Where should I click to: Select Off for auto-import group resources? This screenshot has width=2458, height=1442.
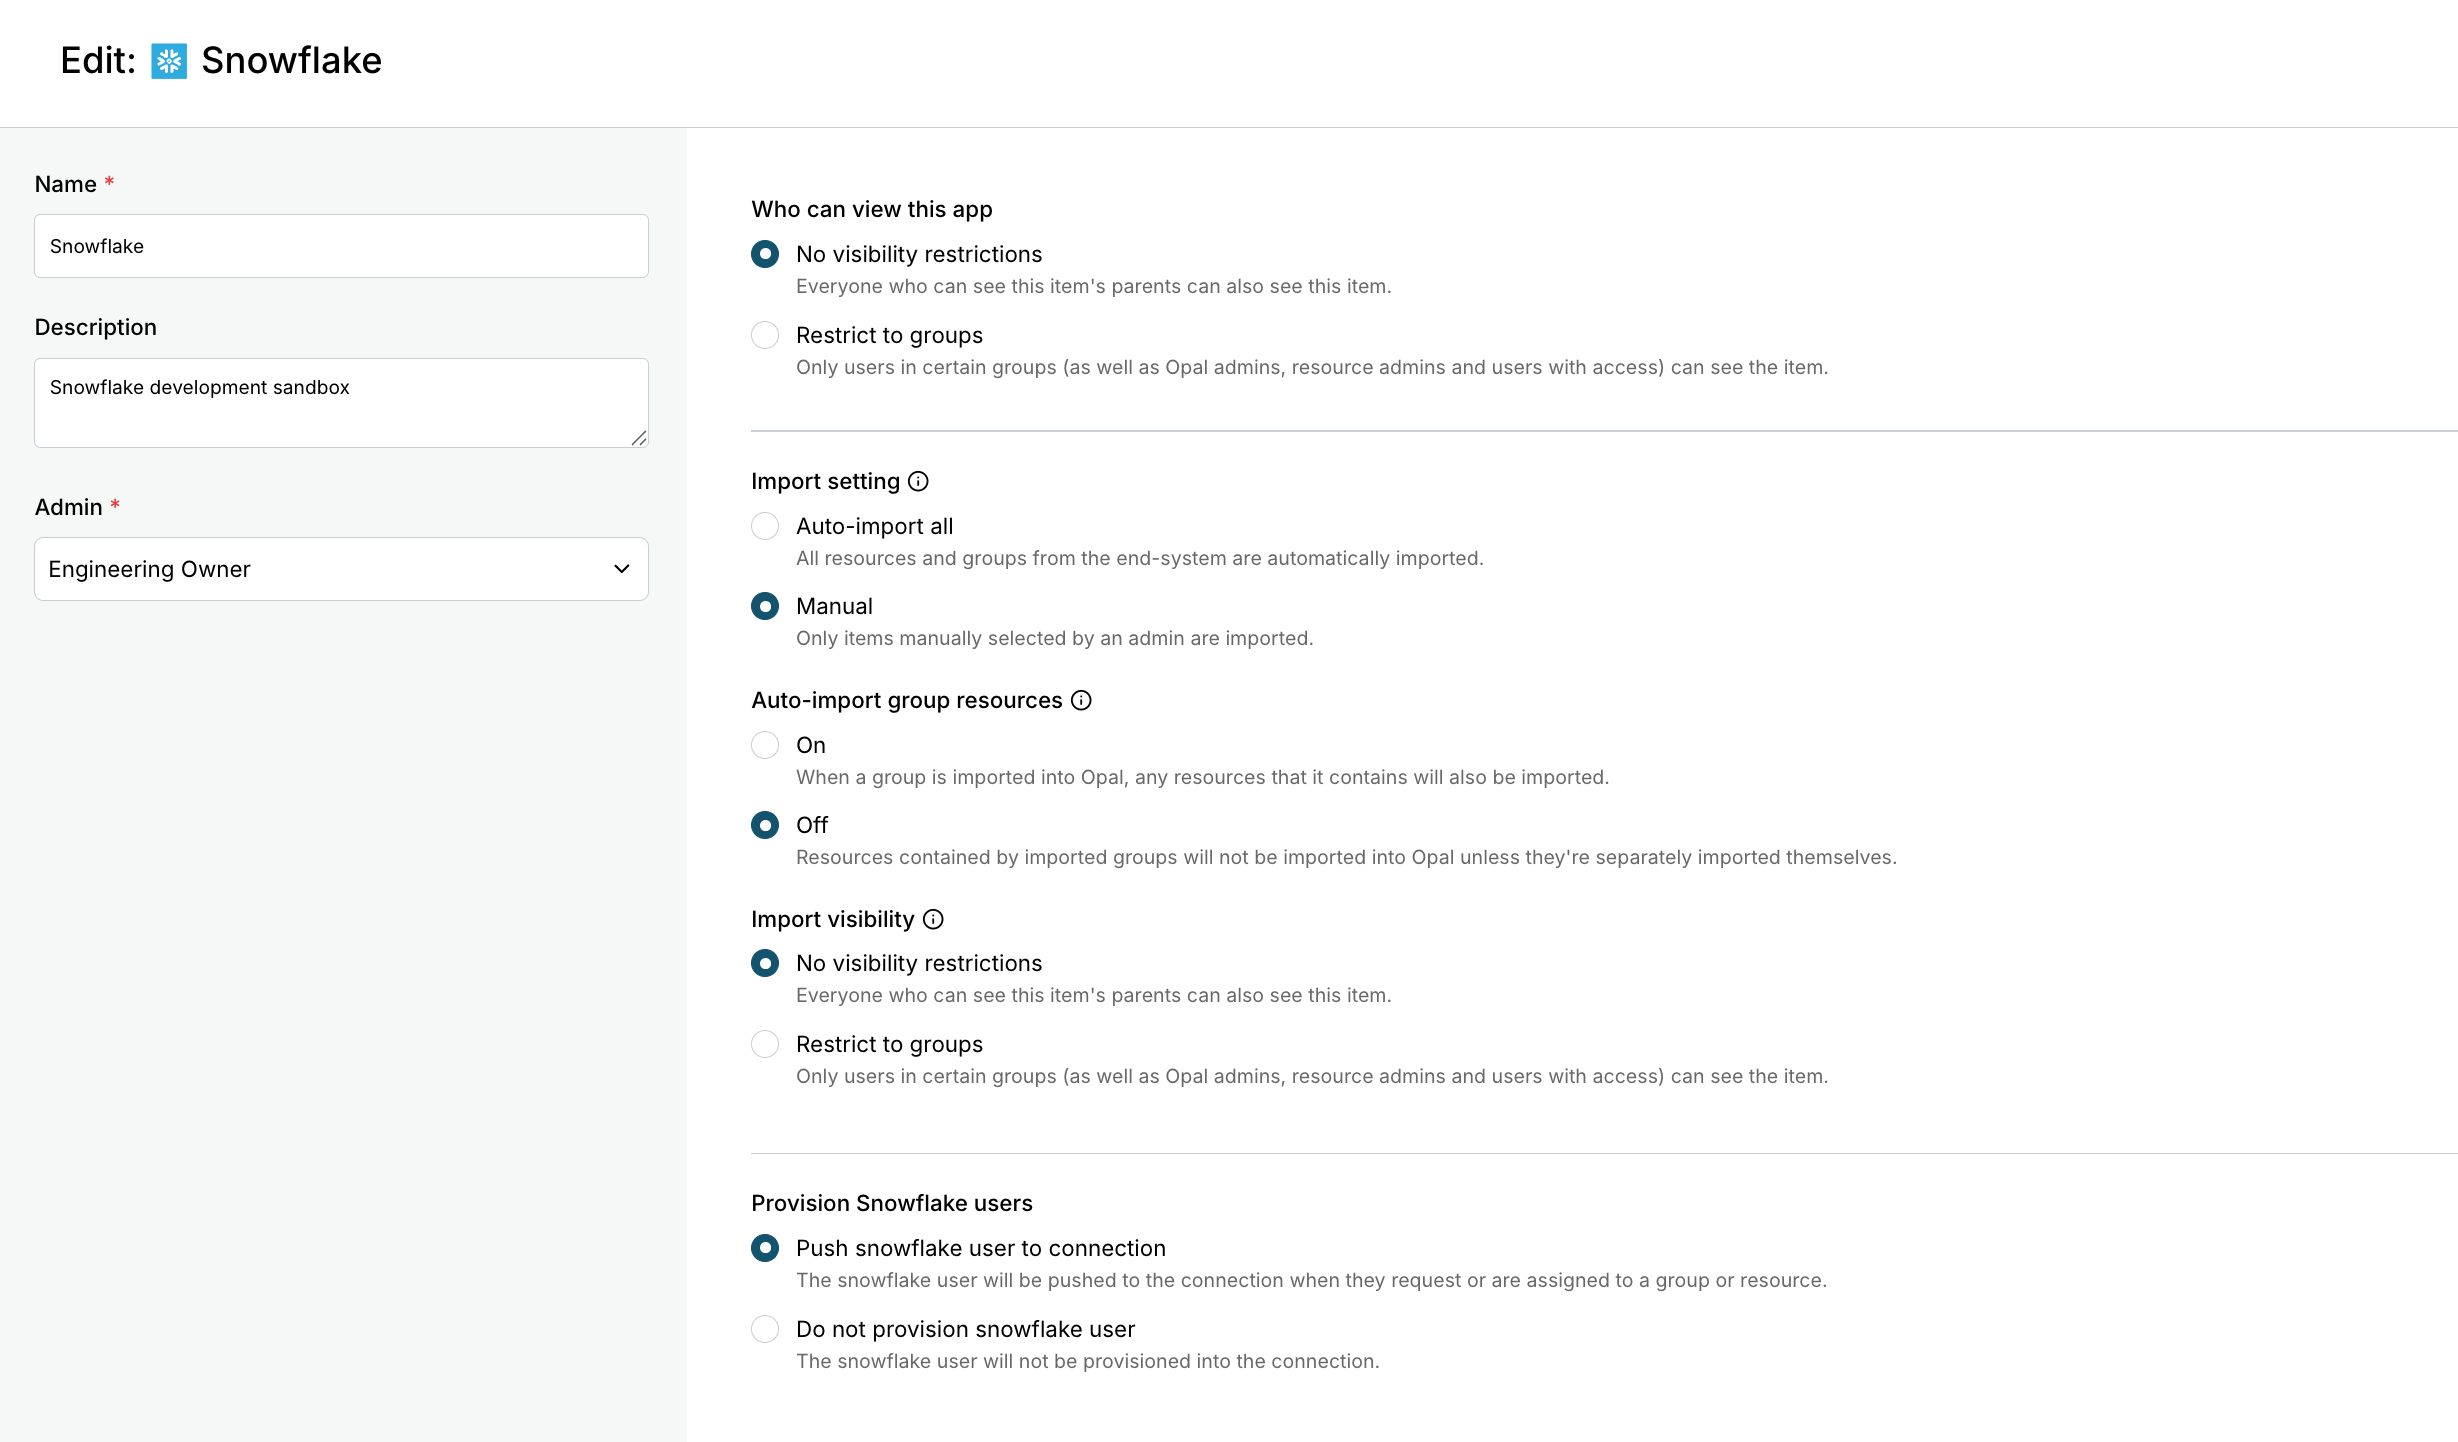[765, 825]
